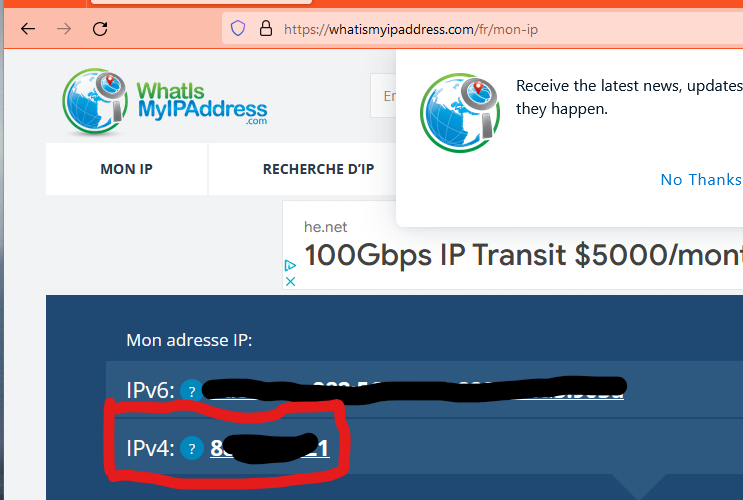743x500 pixels.
Task: Click the globe image in the notification popup
Action: [x=460, y=113]
